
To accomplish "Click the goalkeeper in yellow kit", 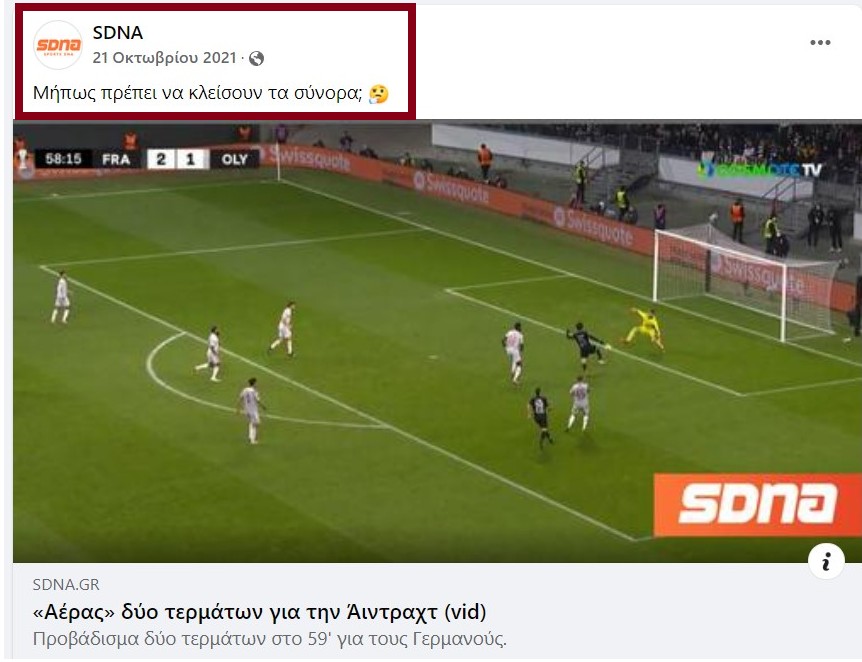I will point(644,328).
